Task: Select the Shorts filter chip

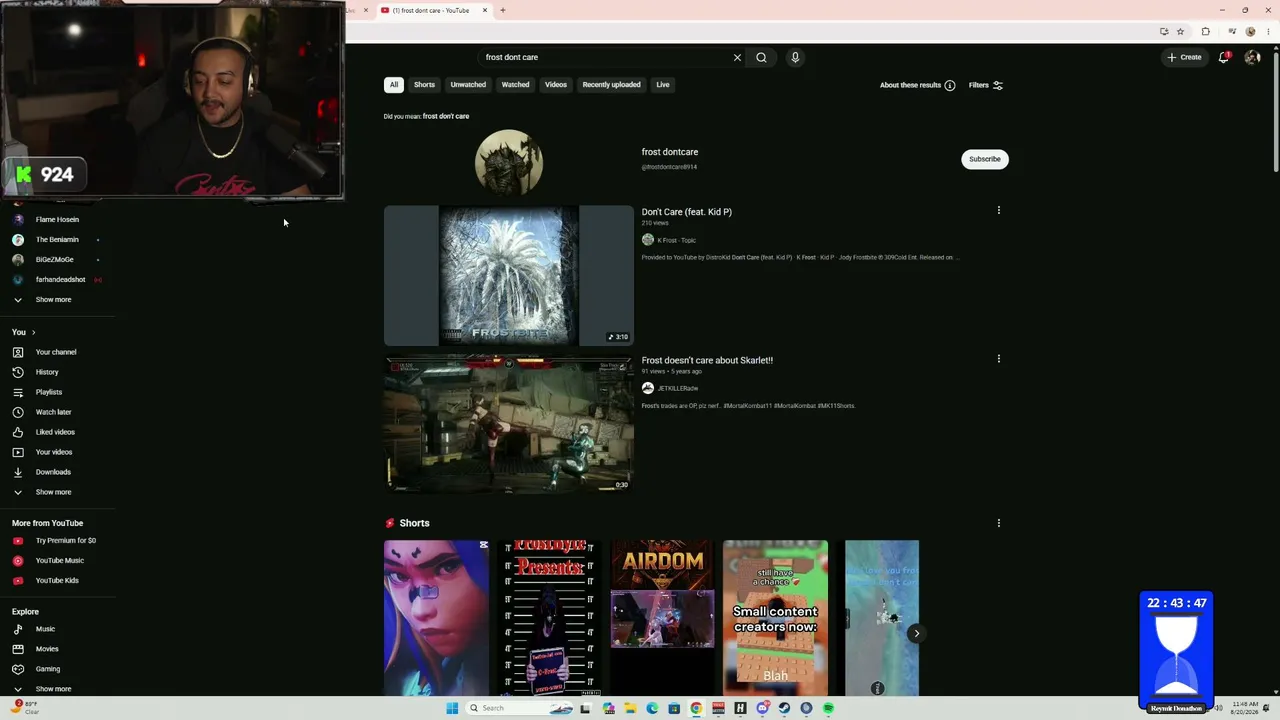Action: click(x=424, y=85)
